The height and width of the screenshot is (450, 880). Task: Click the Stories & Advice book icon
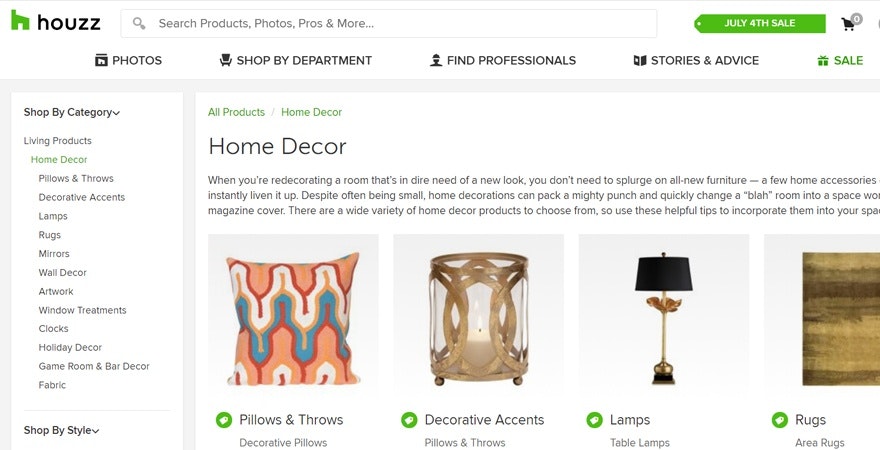point(640,61)
